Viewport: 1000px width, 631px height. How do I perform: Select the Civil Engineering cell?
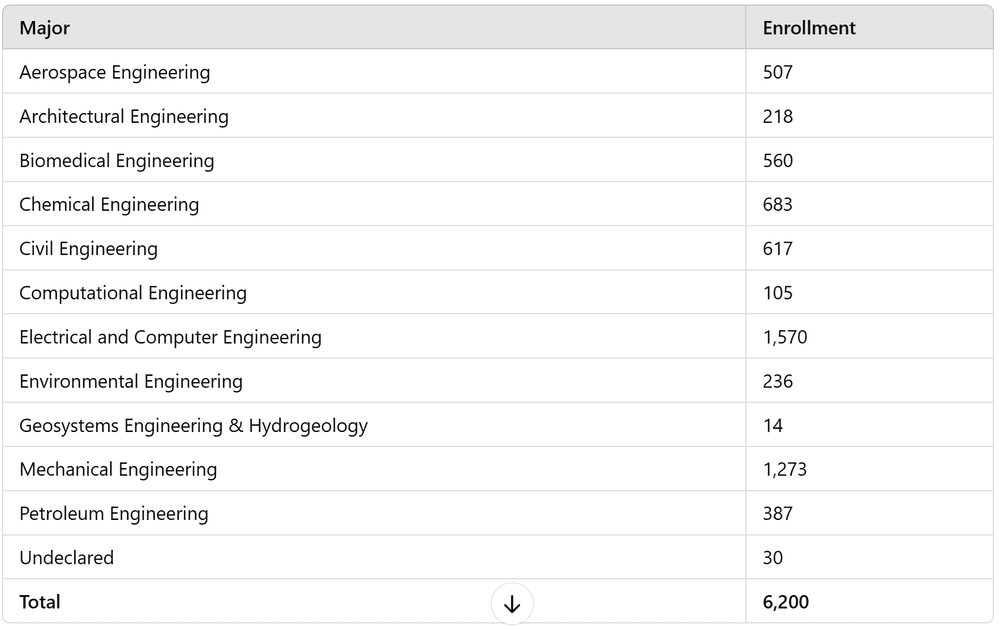(x=374, y=248)
